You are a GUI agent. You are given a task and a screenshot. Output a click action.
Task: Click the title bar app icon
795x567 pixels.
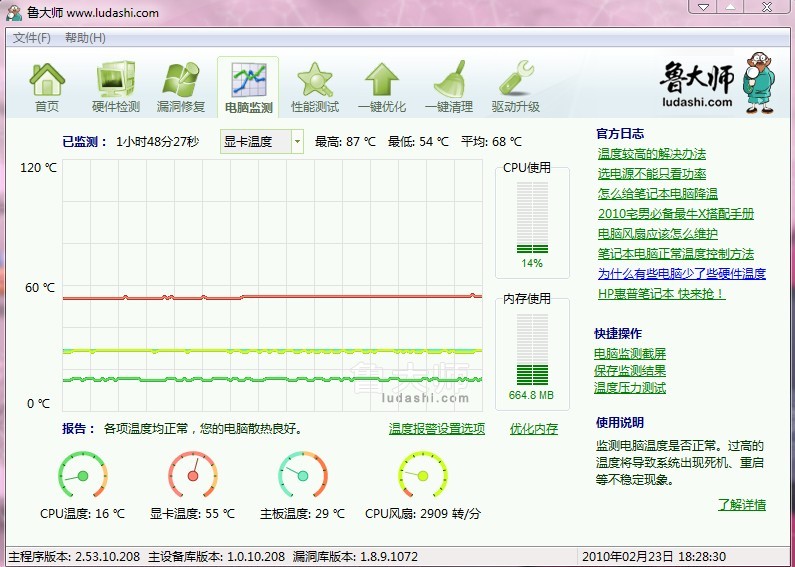pyautogui.click(x=14, y=13)
